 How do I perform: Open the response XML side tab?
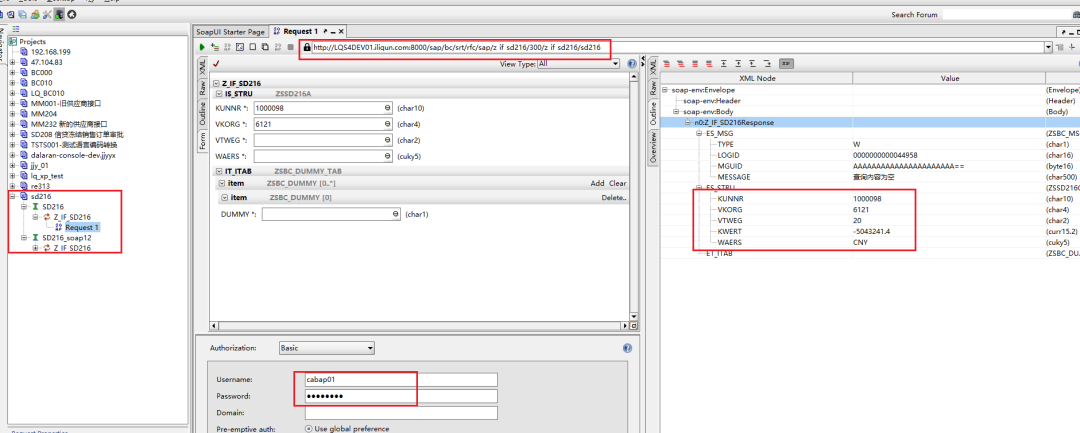pos(652,66)
